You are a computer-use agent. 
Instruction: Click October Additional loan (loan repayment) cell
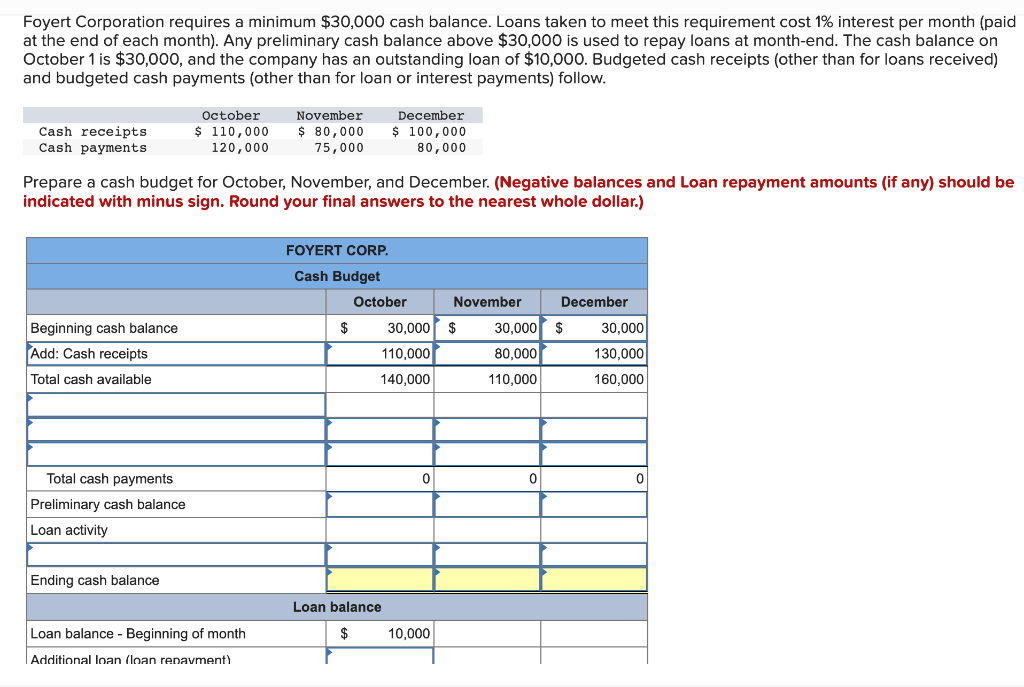380,656
